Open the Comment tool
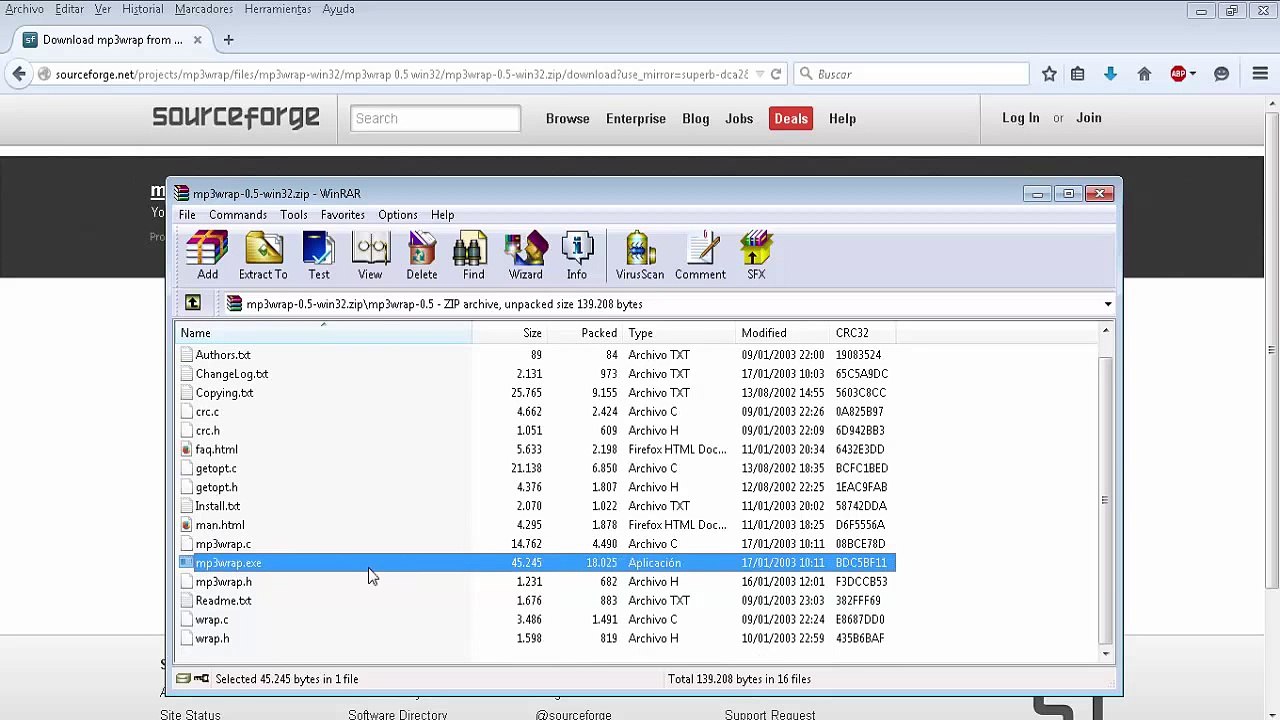Image resolution: width=1280 pixels, height=720 pixels. coord(700,256)
